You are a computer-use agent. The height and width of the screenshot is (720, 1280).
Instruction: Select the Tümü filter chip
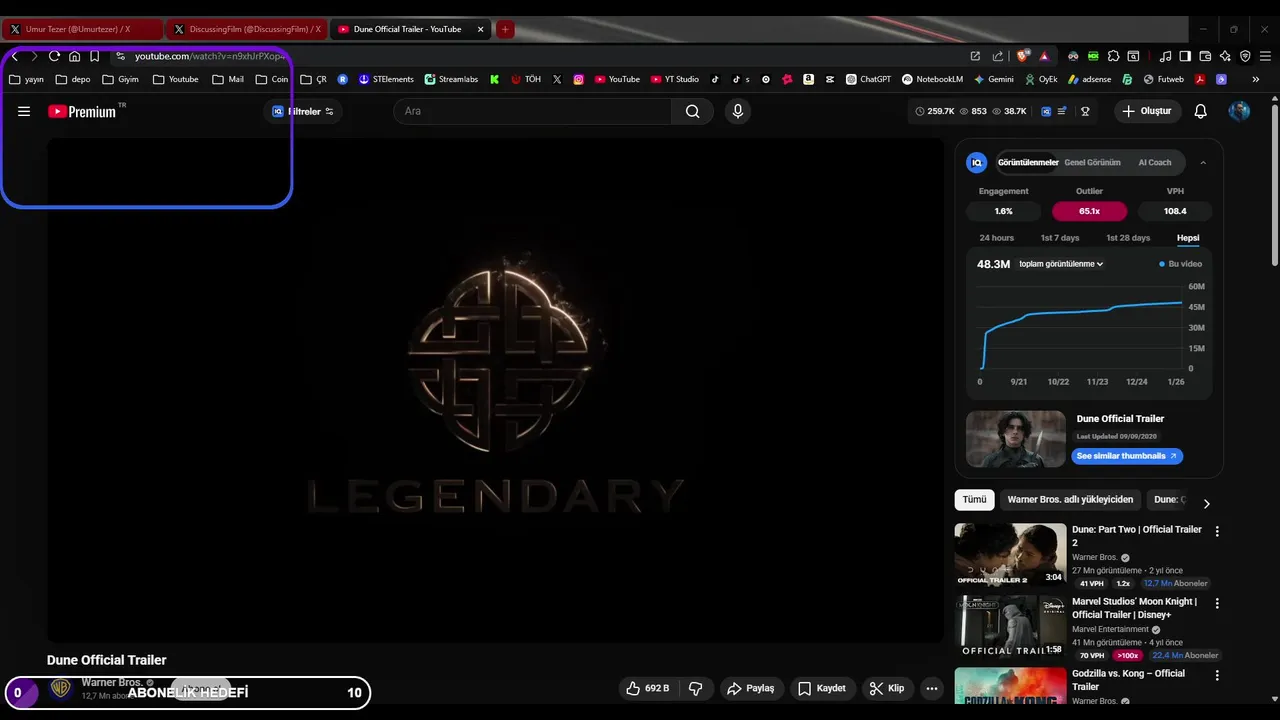click(974, 499)
